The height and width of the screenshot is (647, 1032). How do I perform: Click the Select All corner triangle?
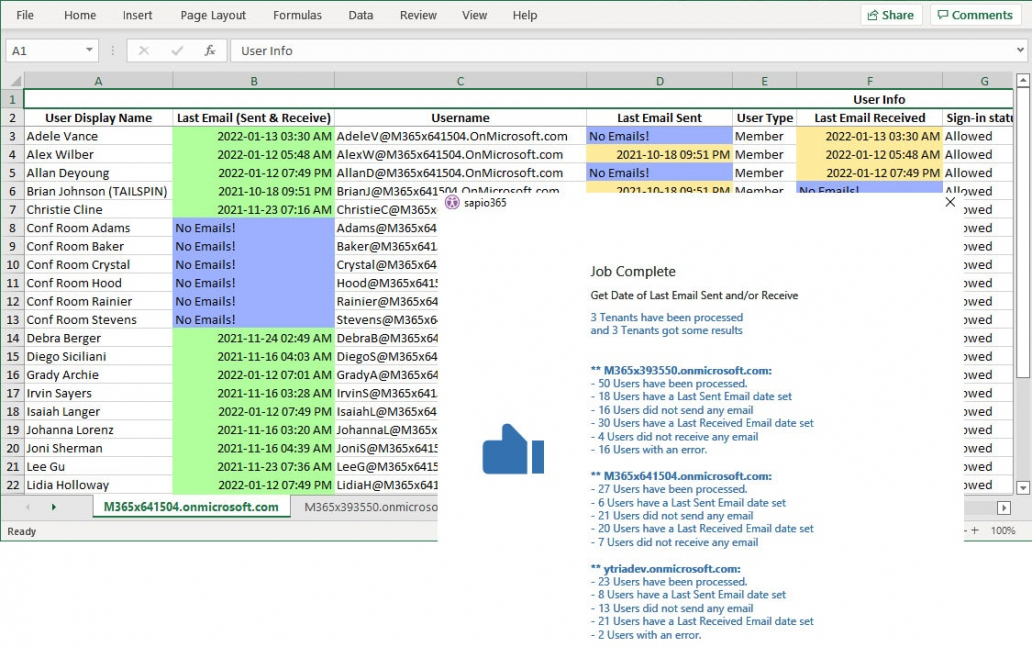tap(14, 81)
